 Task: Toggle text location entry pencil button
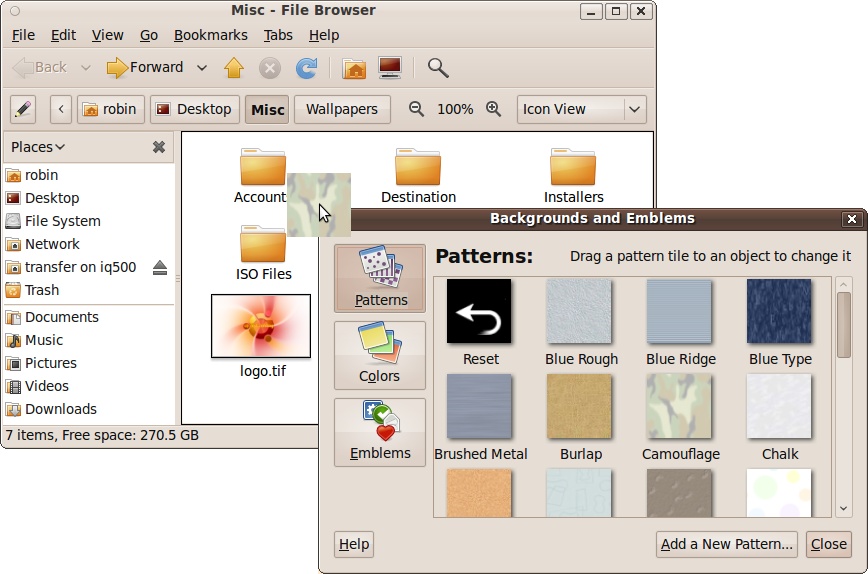tap(23, 109)
